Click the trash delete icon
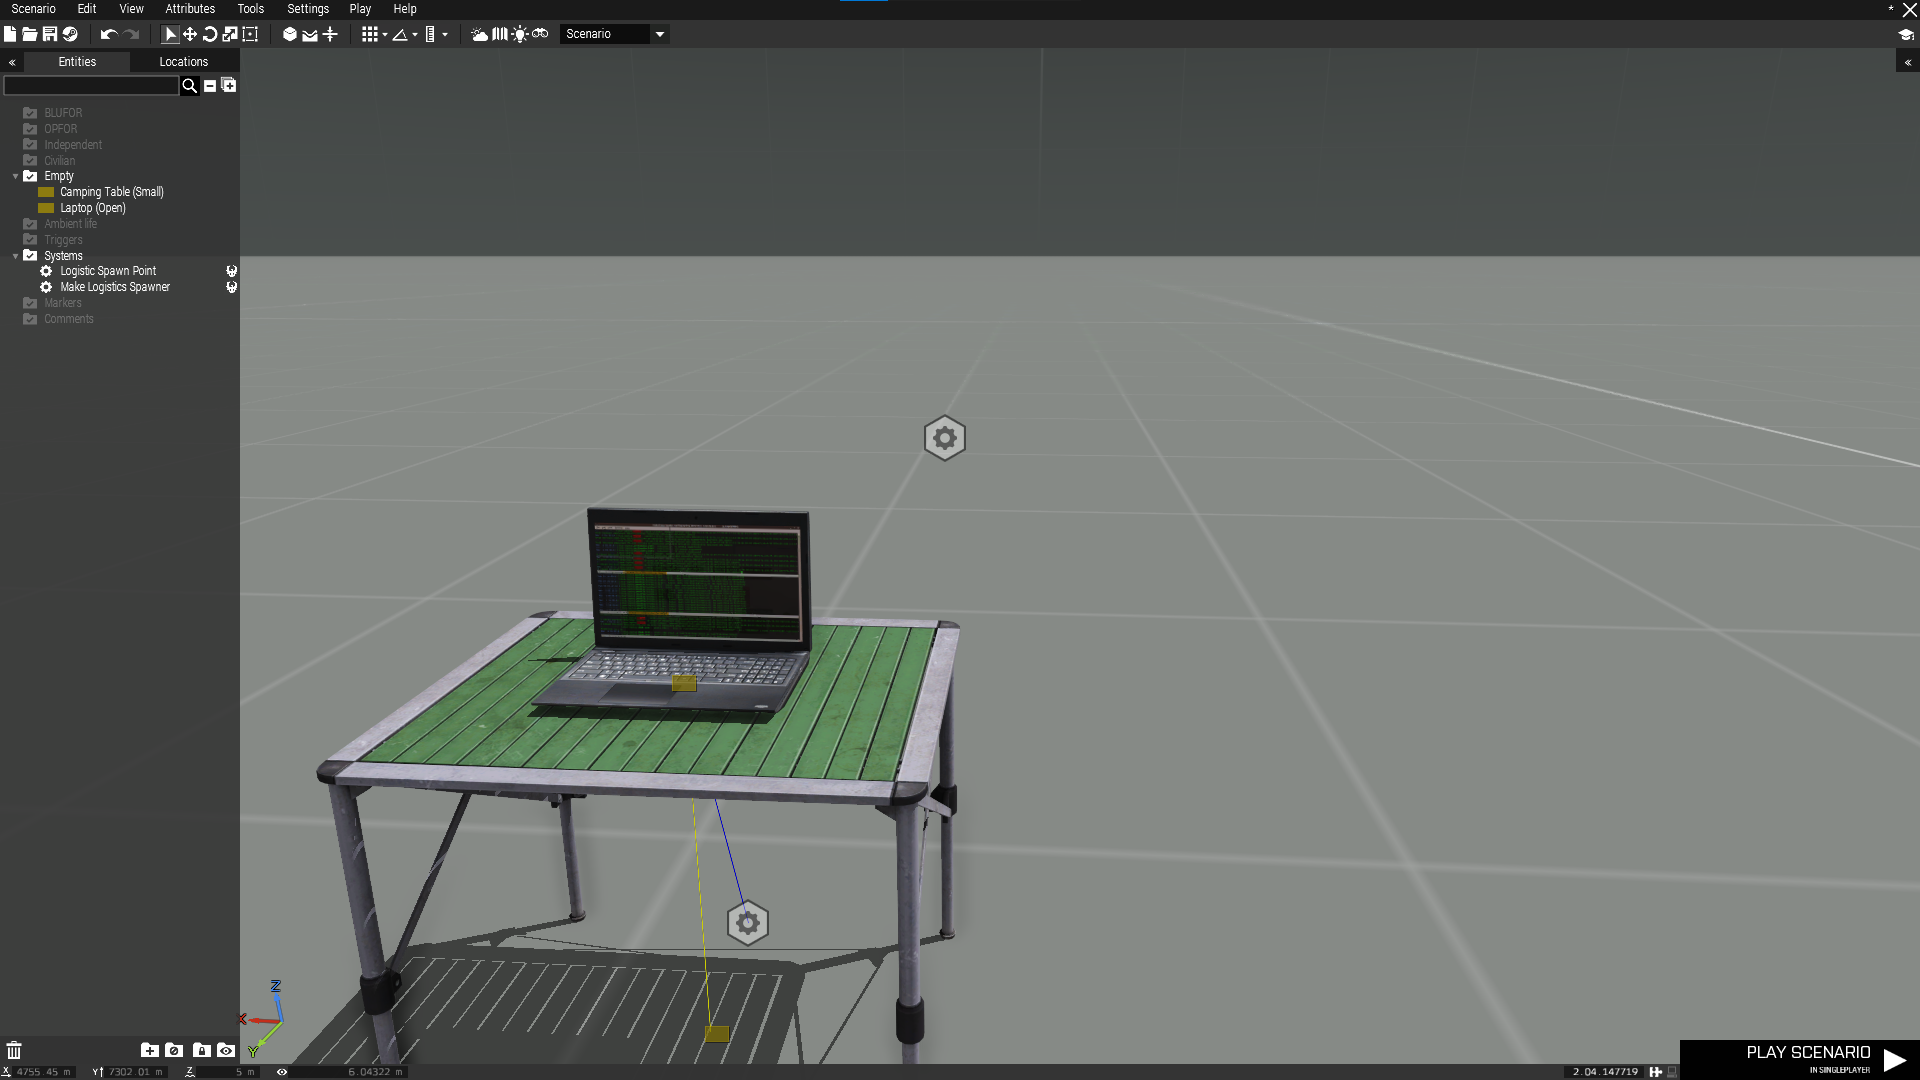 coord(14,1050)
